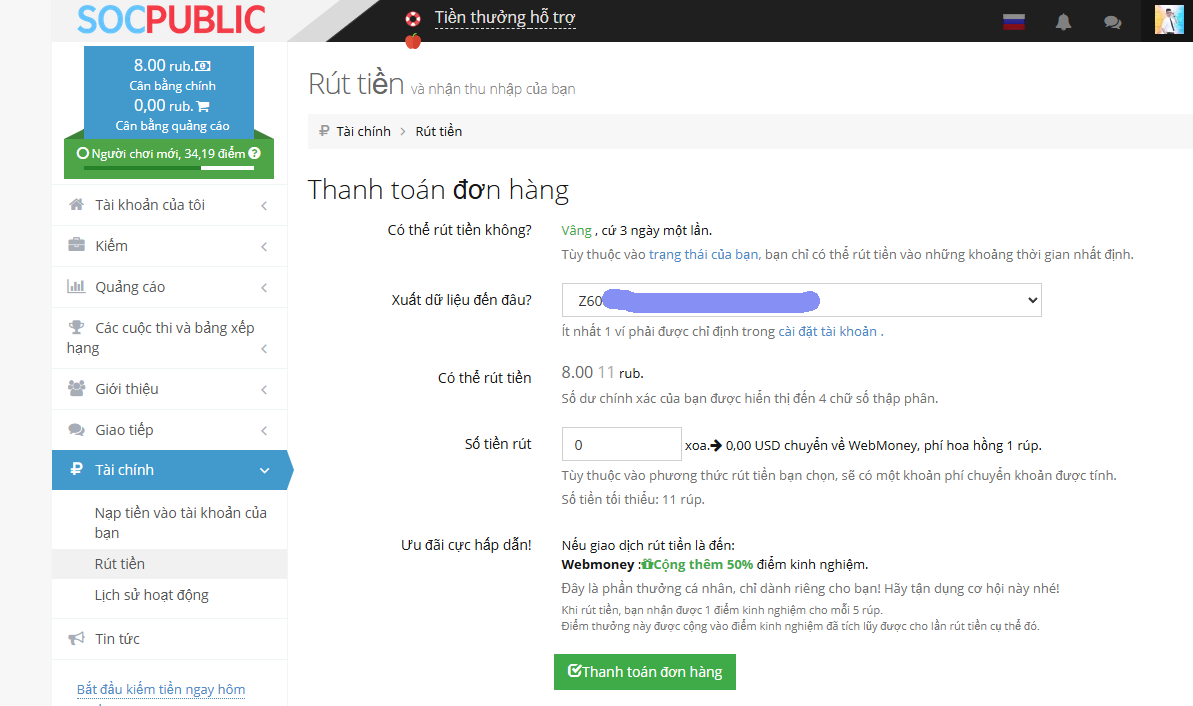Open the user profile avatar
The image size is (1193, 706).
pyautogui.click(x=1168, y=20)
